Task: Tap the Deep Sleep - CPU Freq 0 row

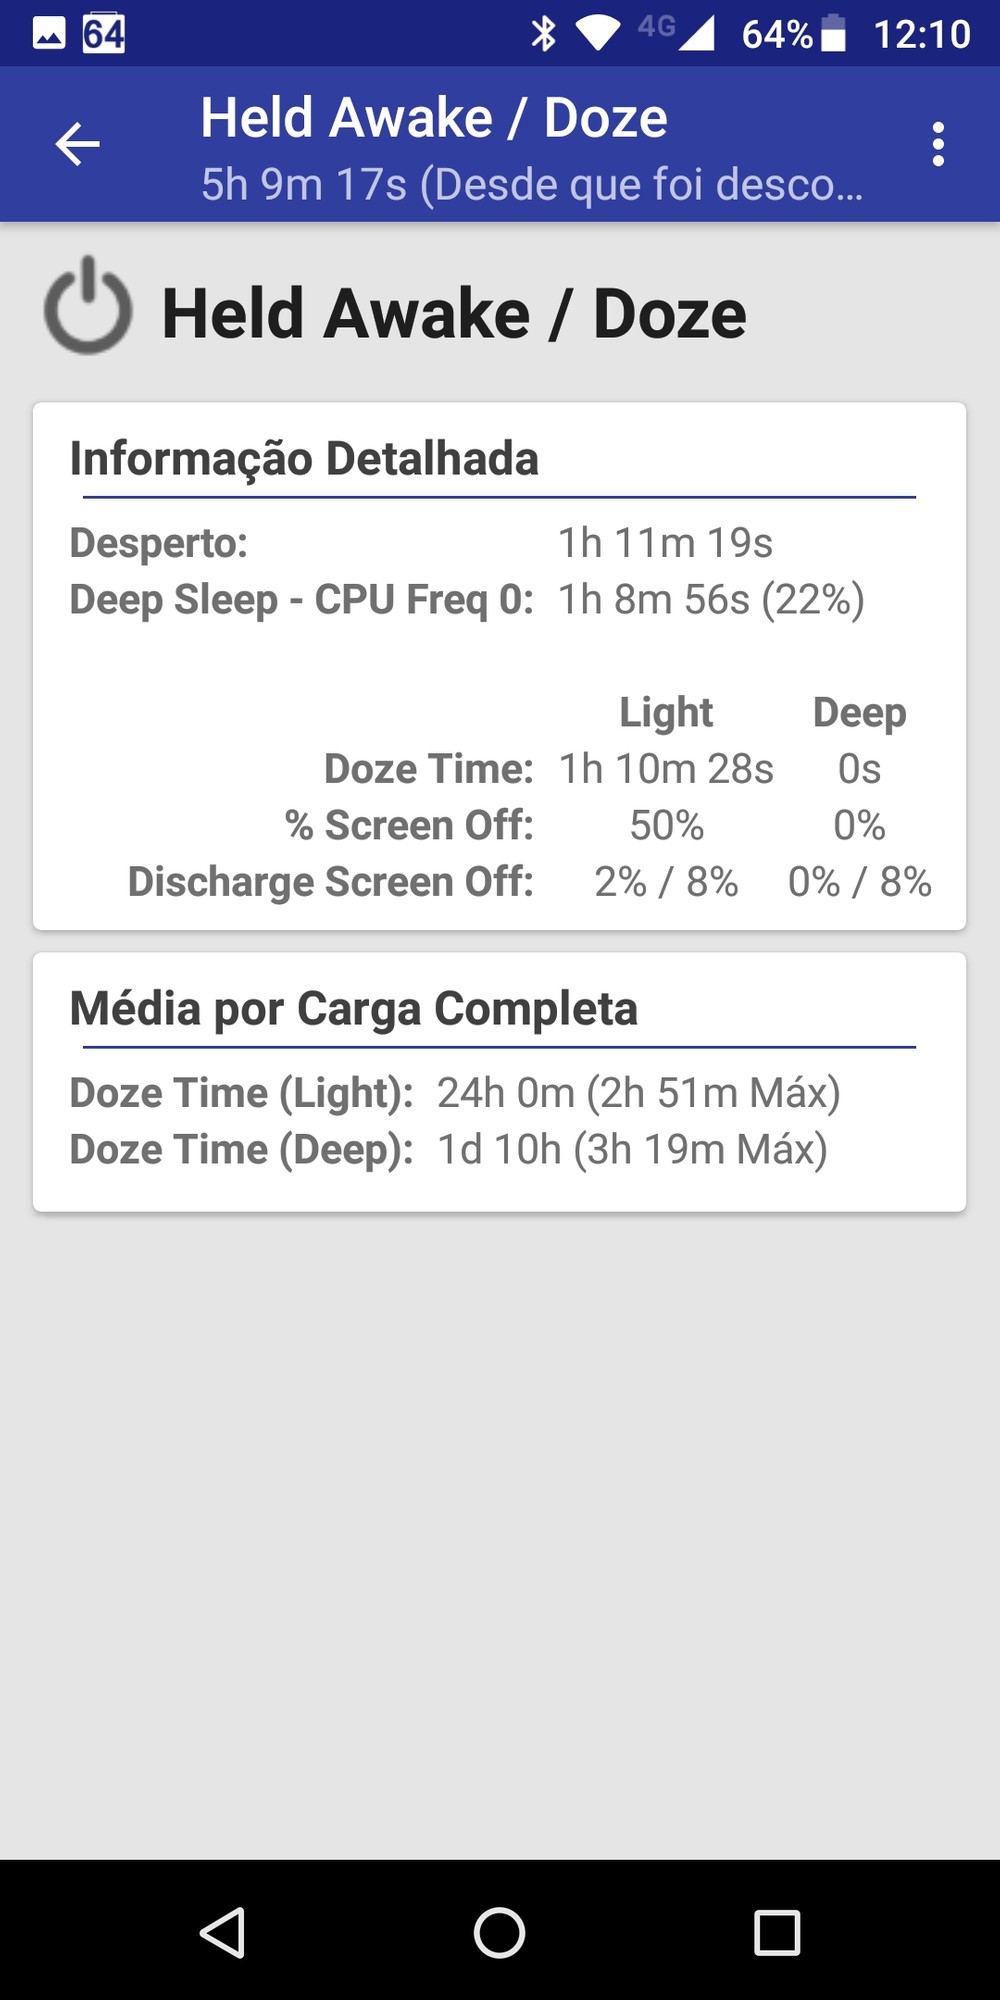Action: tap(466, 600)
